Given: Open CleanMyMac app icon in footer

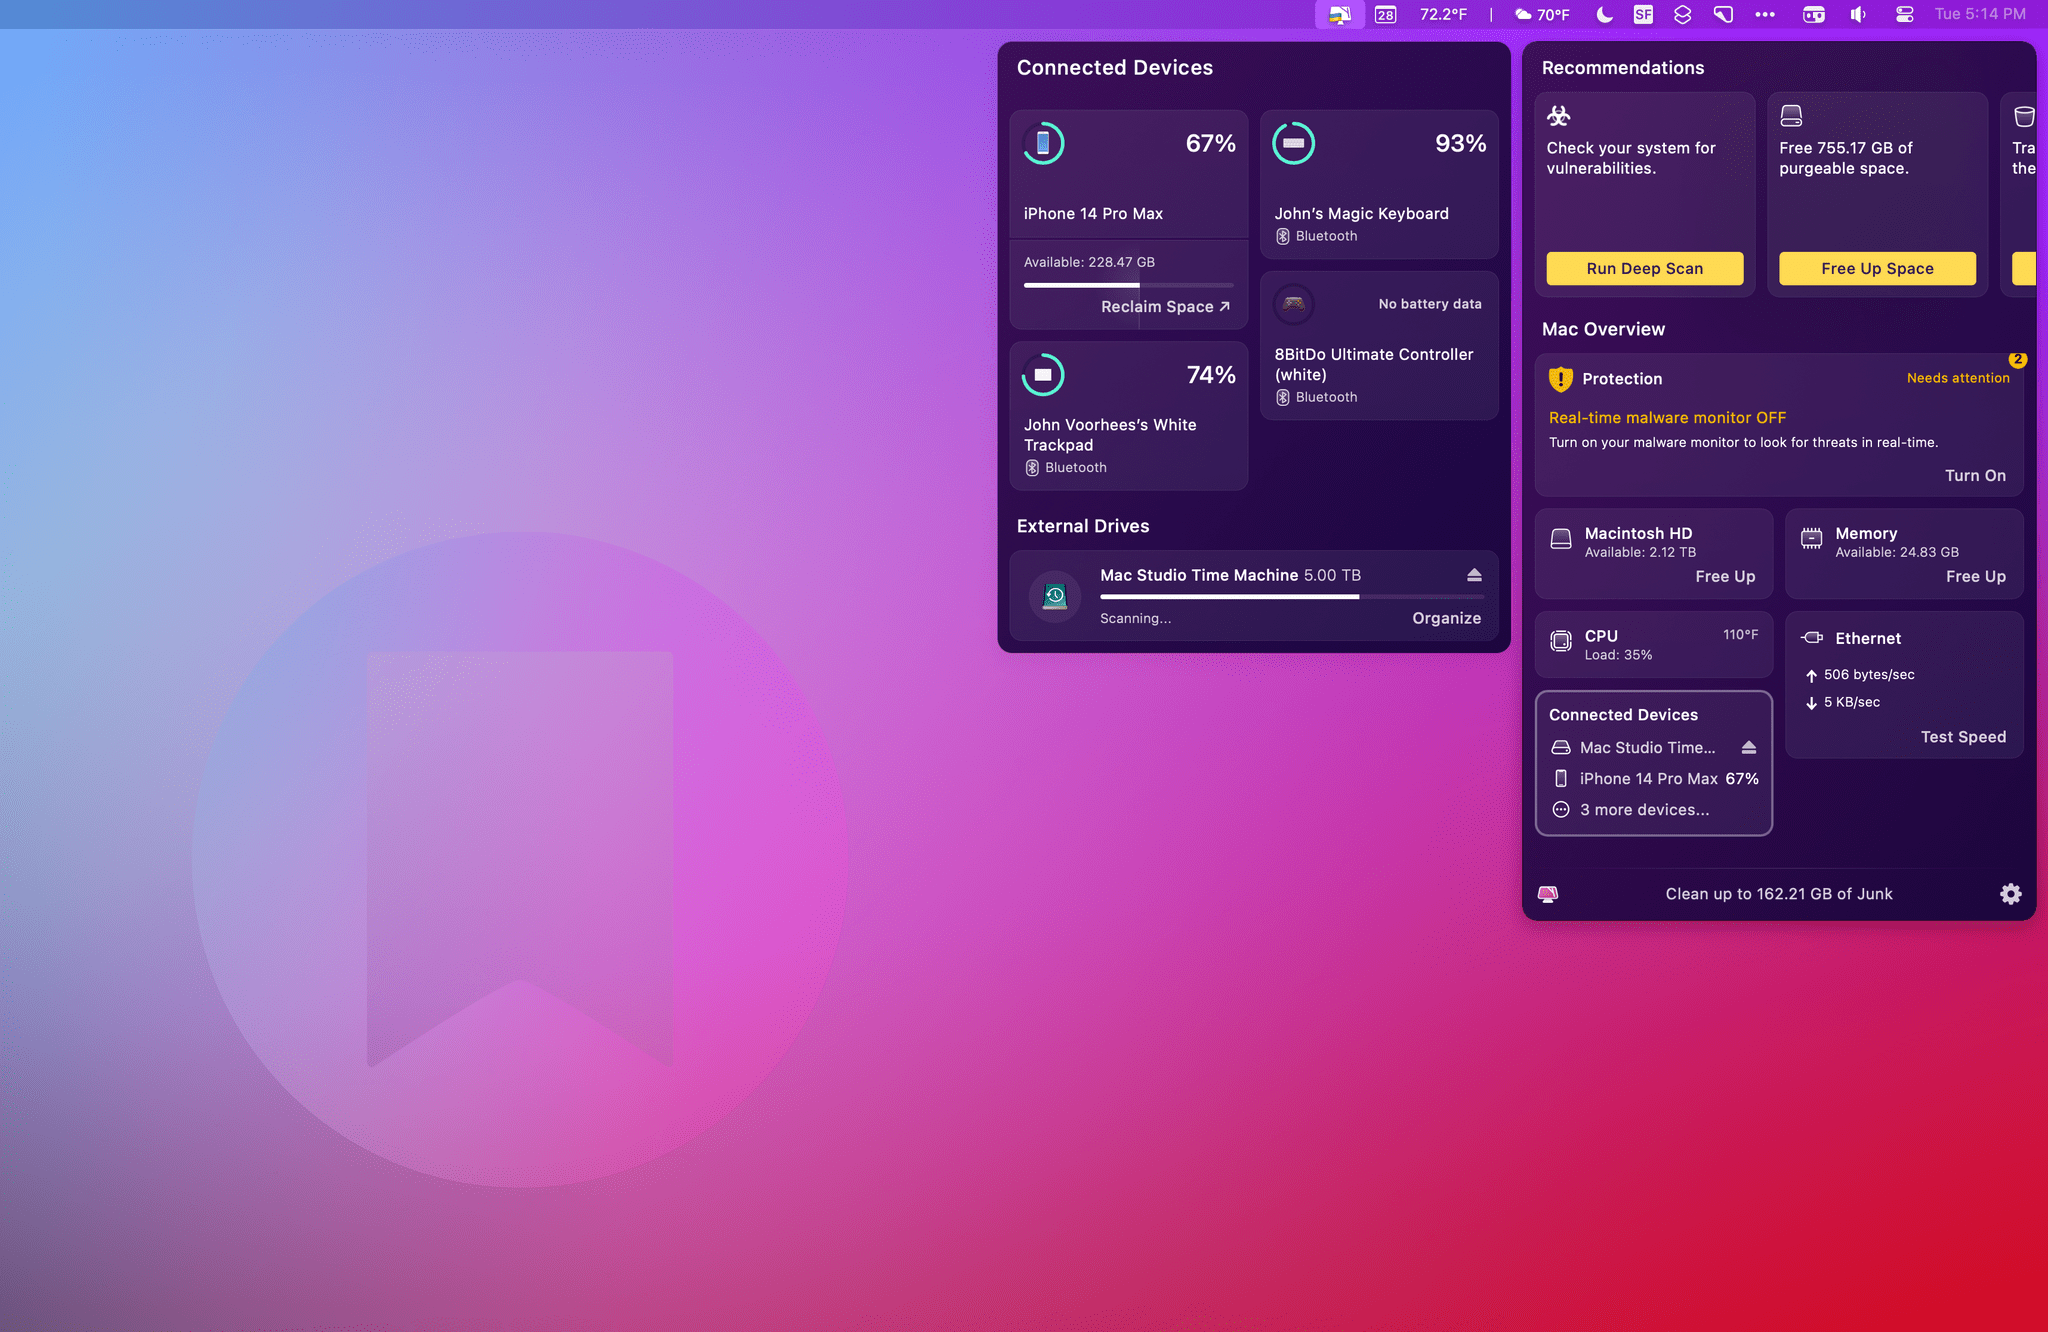Looking at the screenshot, I should (1548, 894).
